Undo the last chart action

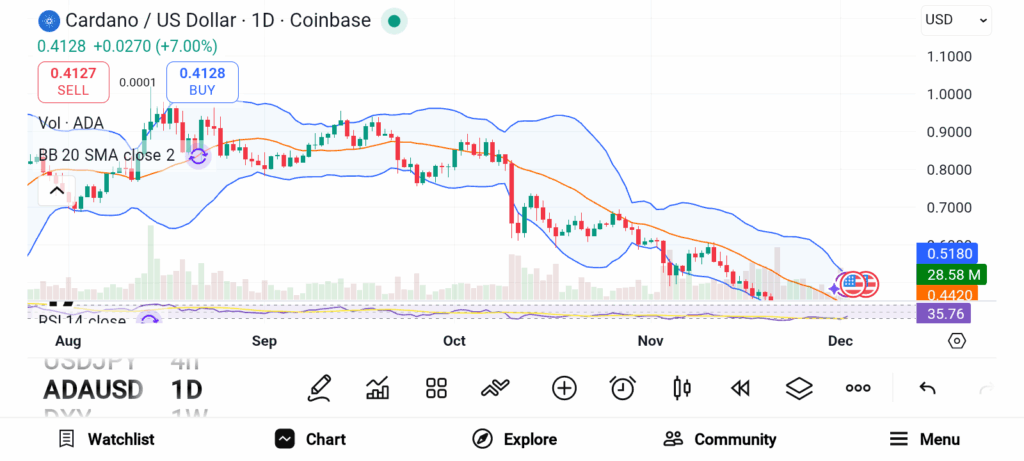tap(927, 388)
